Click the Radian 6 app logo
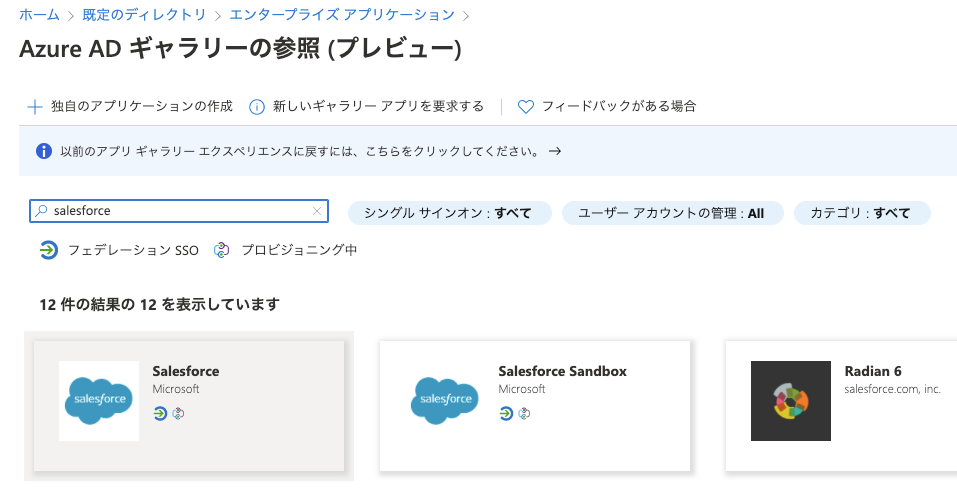 pyautogui.click(x=790, y=400)
